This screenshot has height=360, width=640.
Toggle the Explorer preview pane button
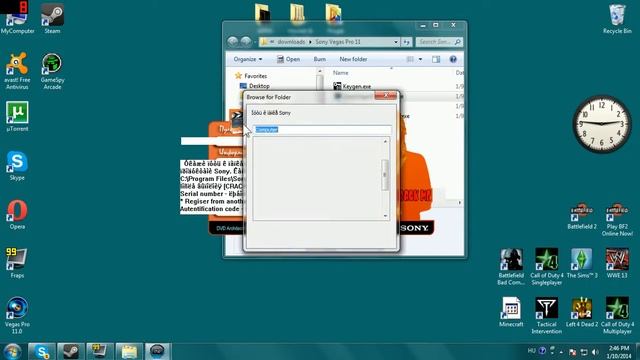point(436,59)
